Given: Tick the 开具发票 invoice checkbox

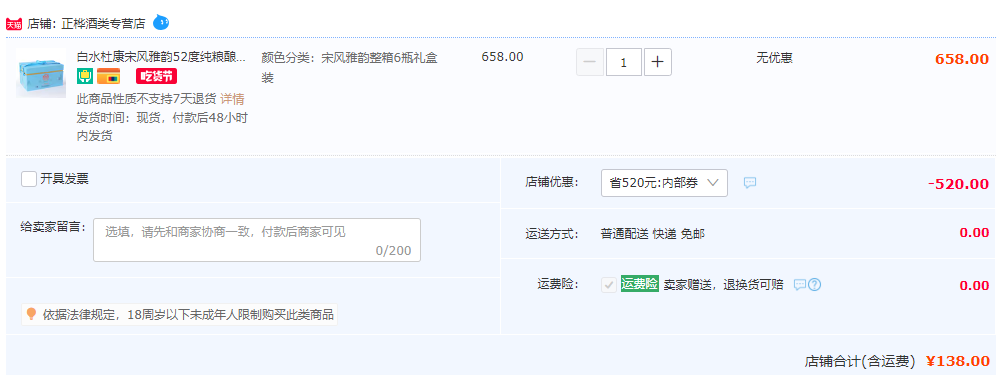Looking at the screenshot, I should (x=29, y=179).
